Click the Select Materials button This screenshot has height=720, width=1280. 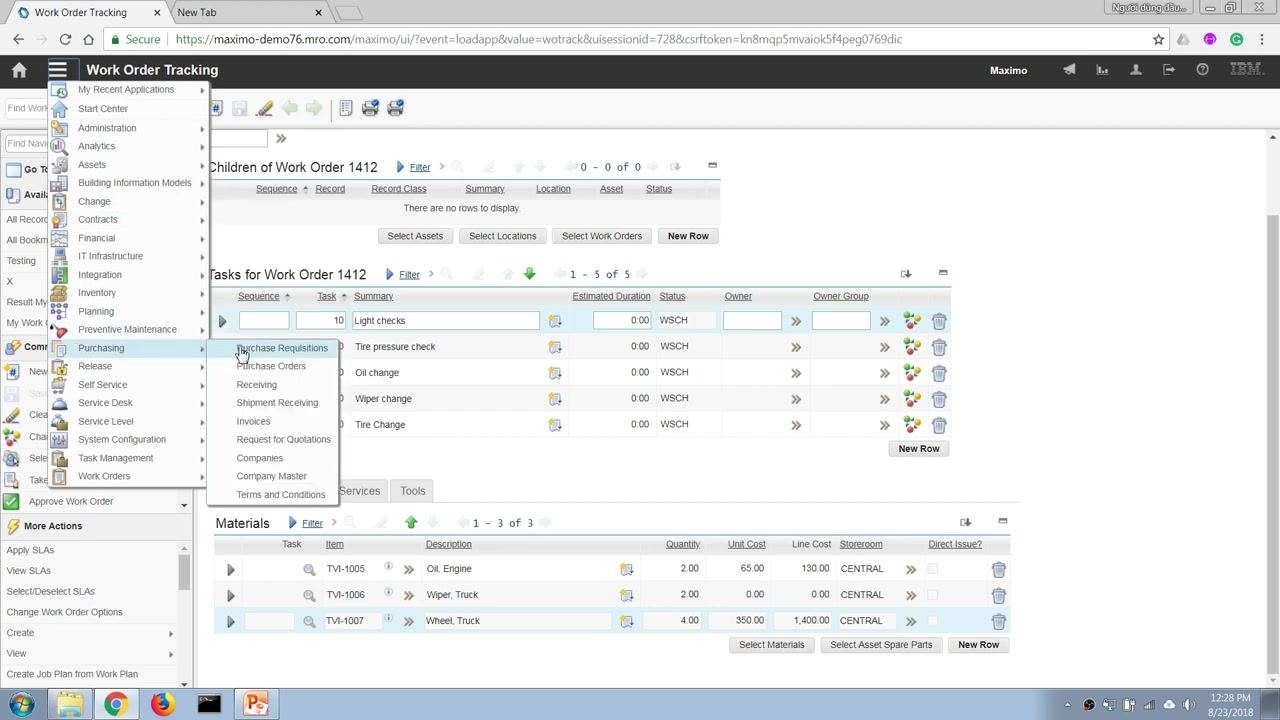(772, 645)
